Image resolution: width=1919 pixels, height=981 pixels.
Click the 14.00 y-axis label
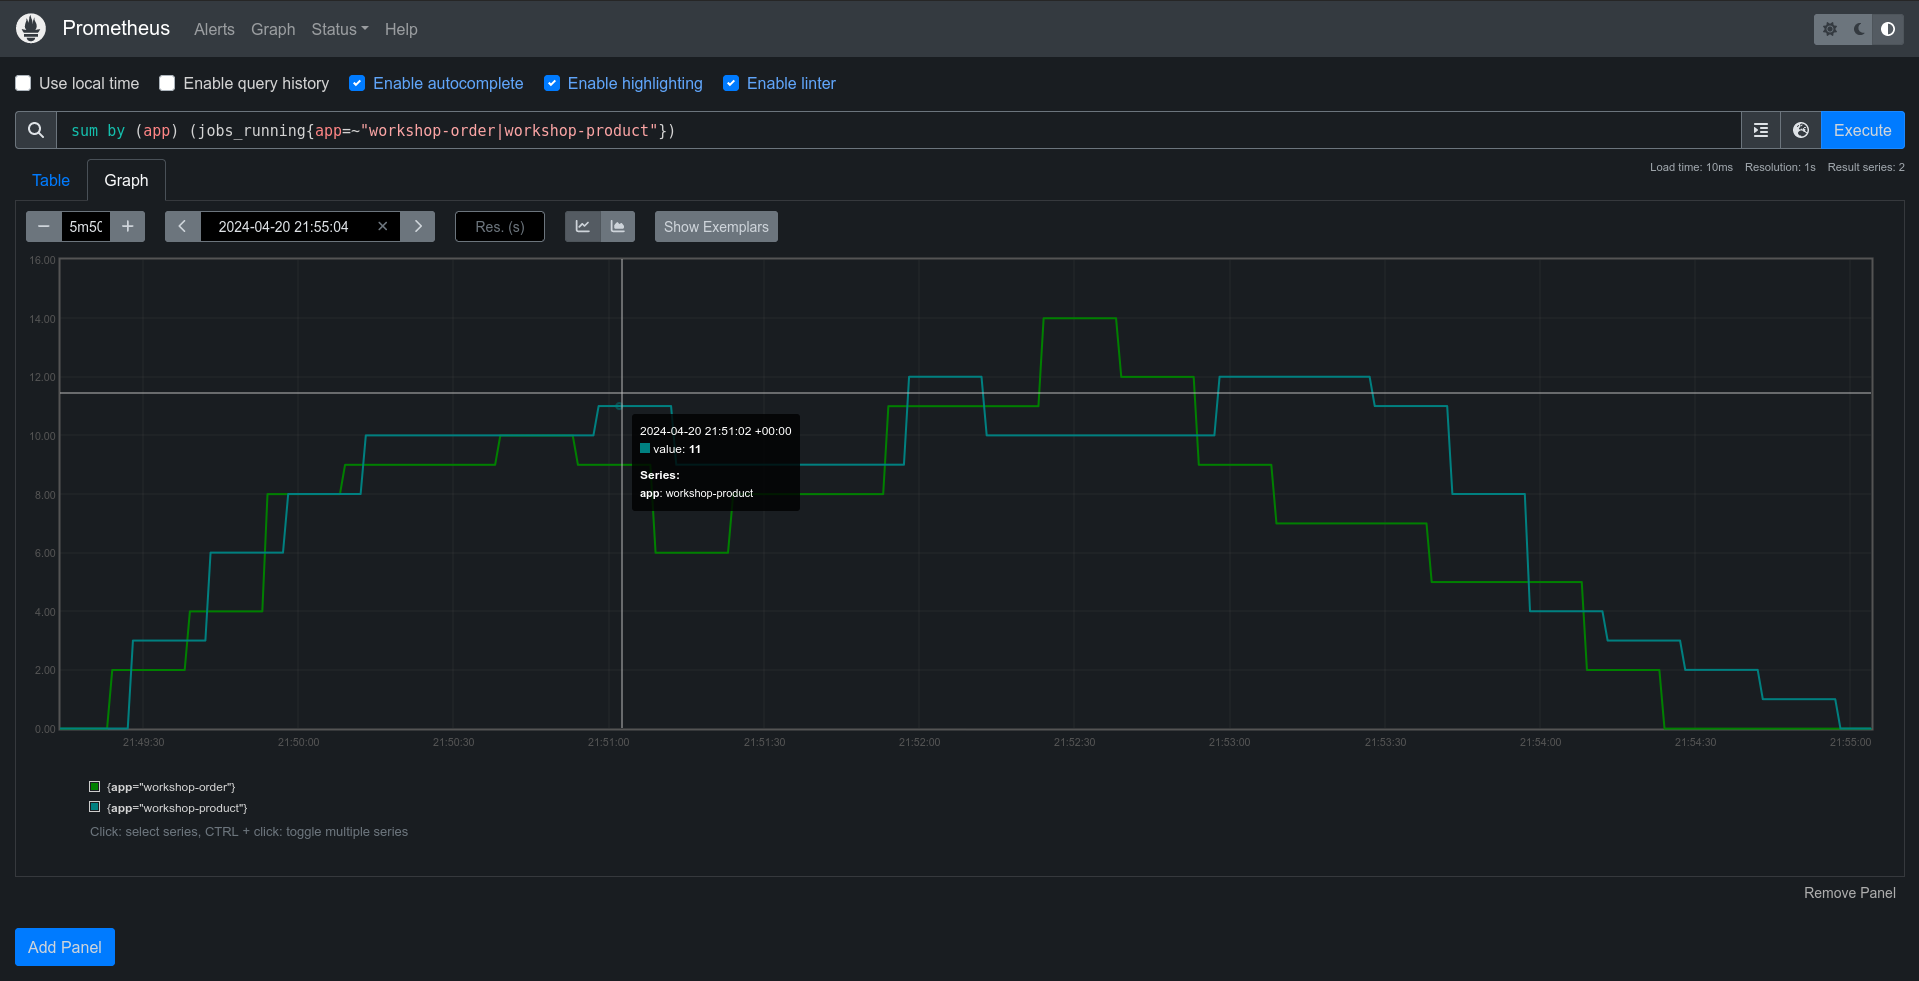43,319
